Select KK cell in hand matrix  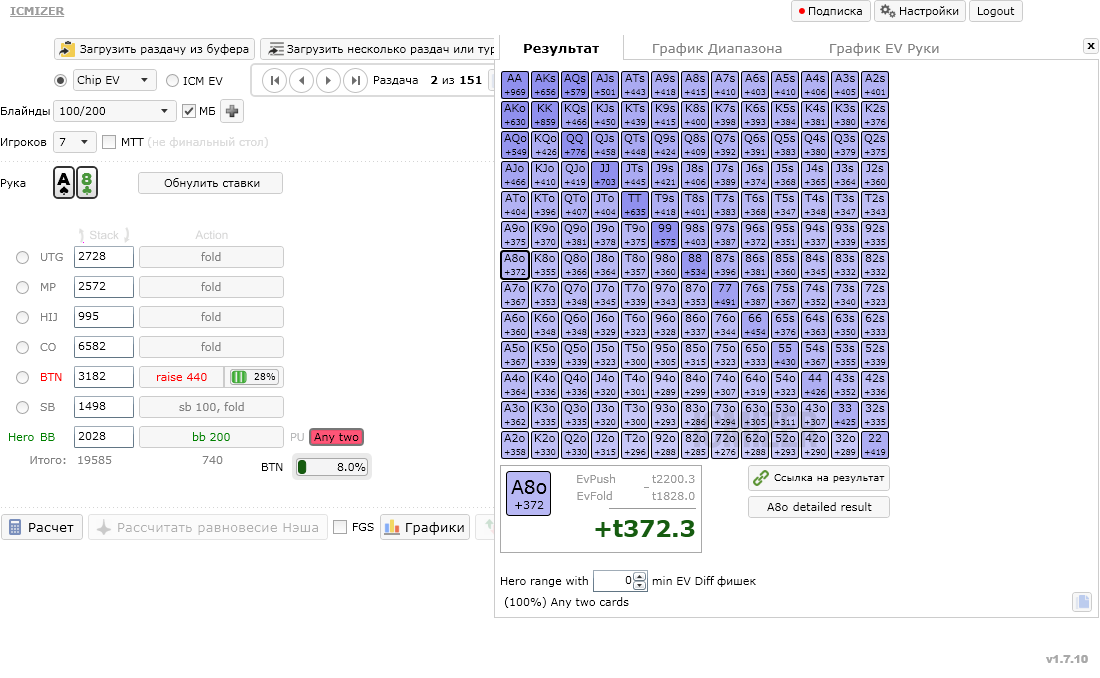pos(545,114)
